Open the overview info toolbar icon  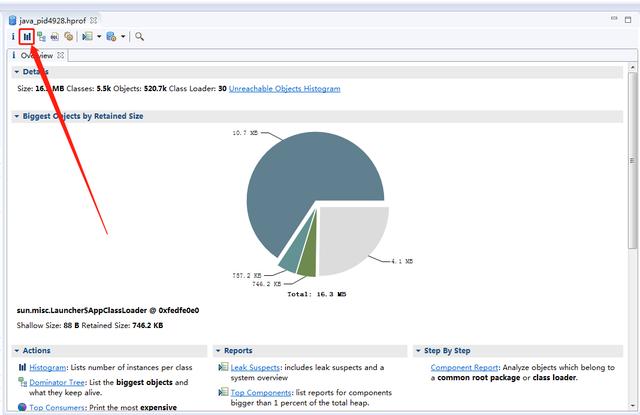(x=13, y=37)
